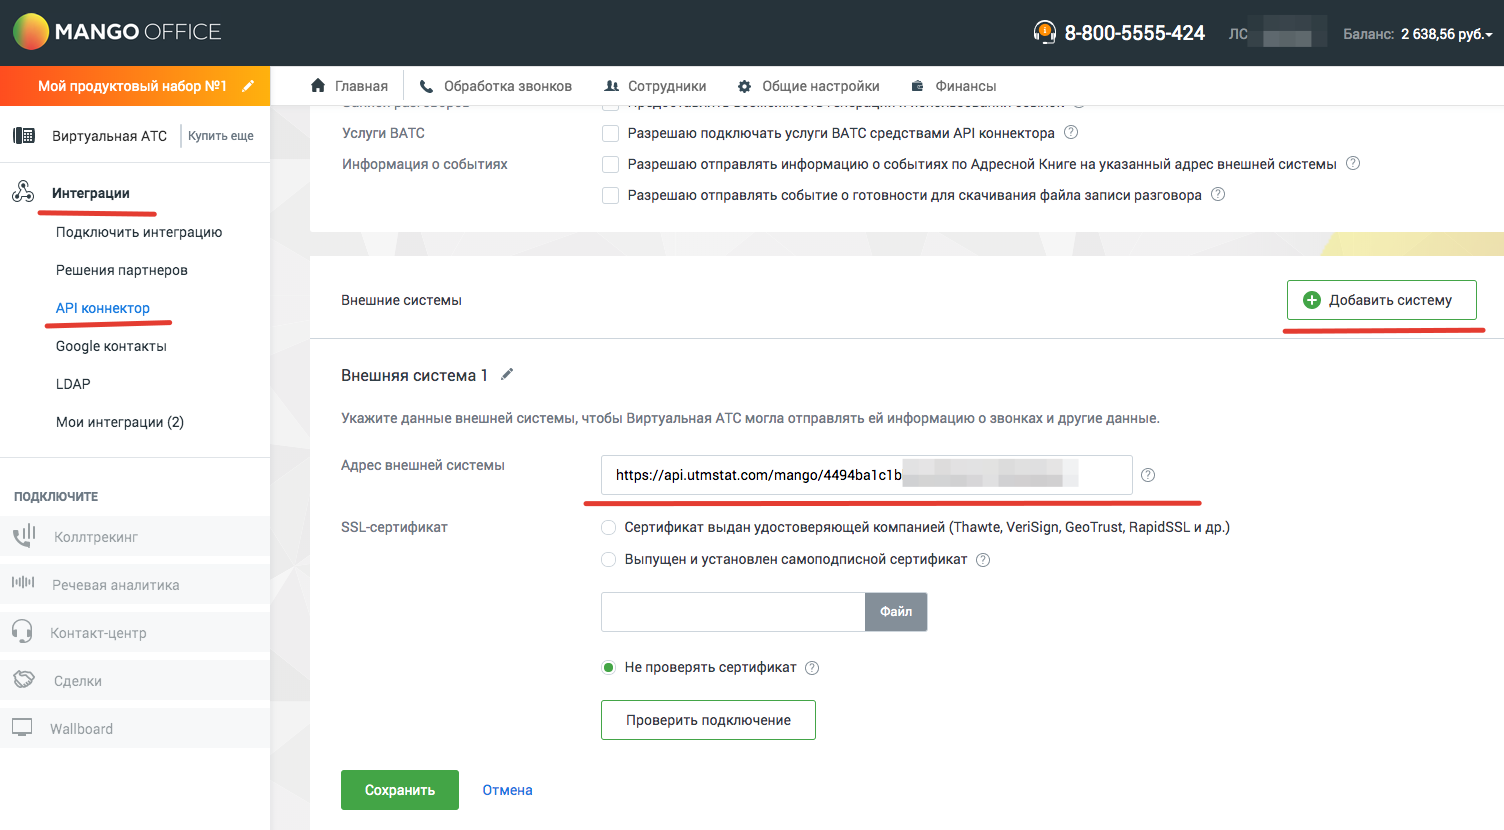This screenshot has width=1504, height=830.
Task: Open the balance dropdown arrow
Action: click(1489, 35)
